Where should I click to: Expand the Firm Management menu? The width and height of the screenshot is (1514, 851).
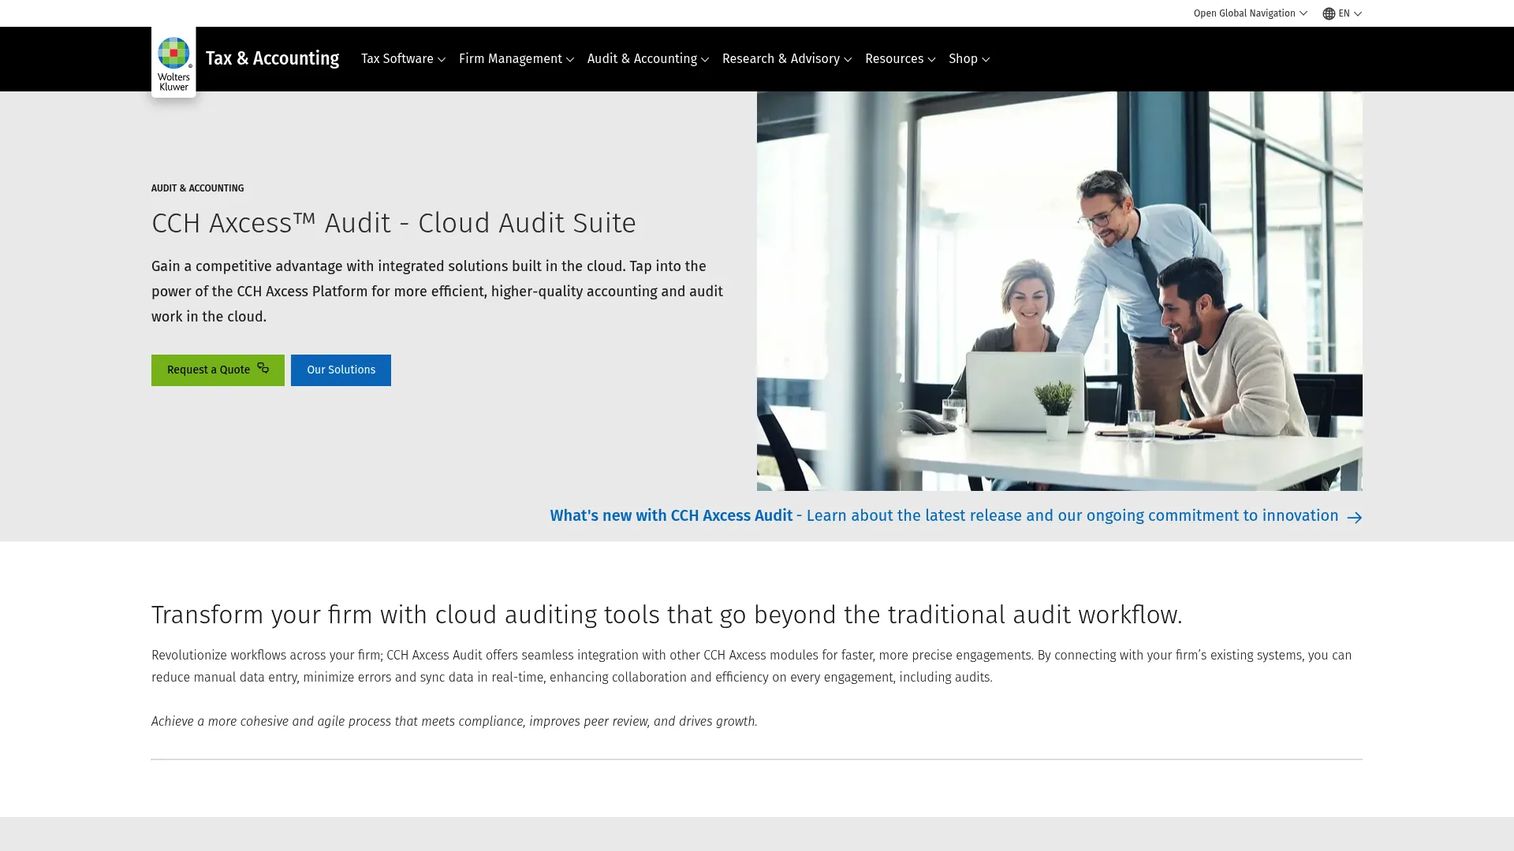pyautogui.click(x=516, y=59)
